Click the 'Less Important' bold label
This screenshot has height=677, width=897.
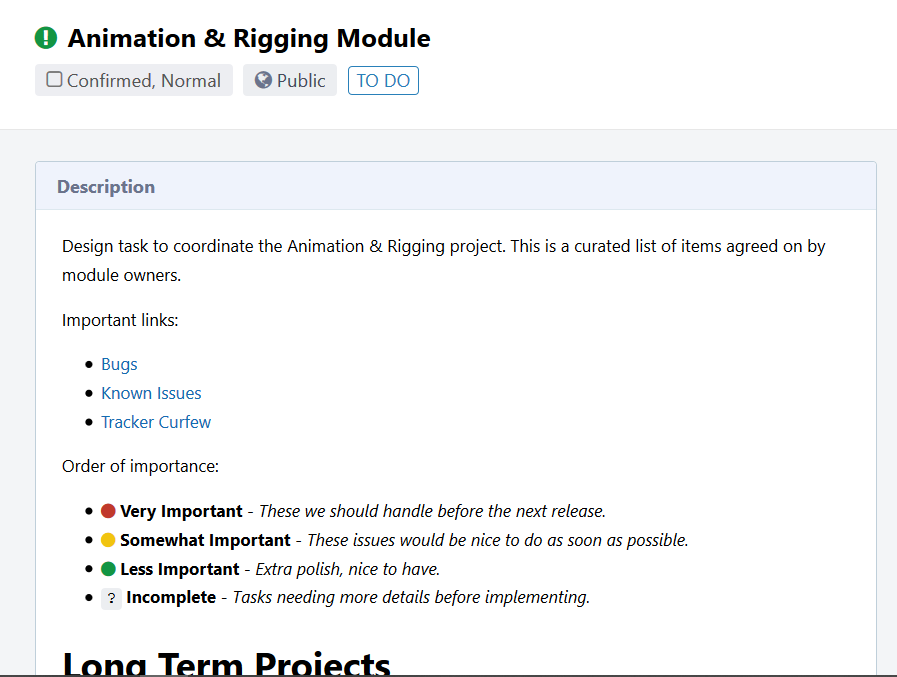point(180,569)
